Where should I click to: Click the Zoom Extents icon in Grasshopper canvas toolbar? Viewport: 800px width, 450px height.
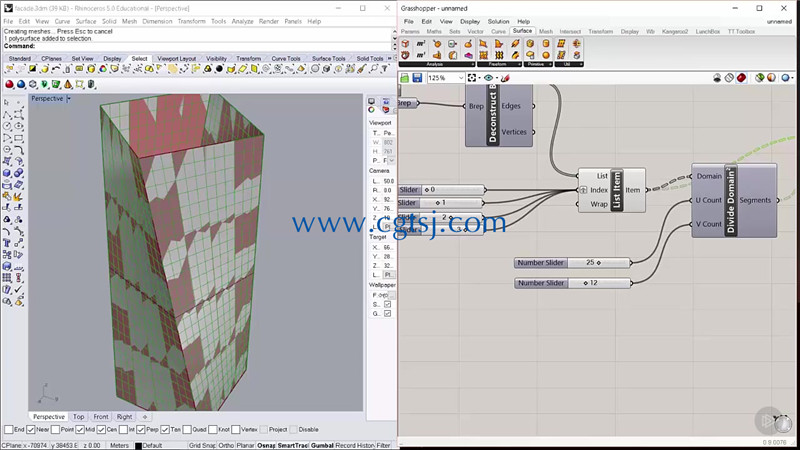[x=472, y=78]
